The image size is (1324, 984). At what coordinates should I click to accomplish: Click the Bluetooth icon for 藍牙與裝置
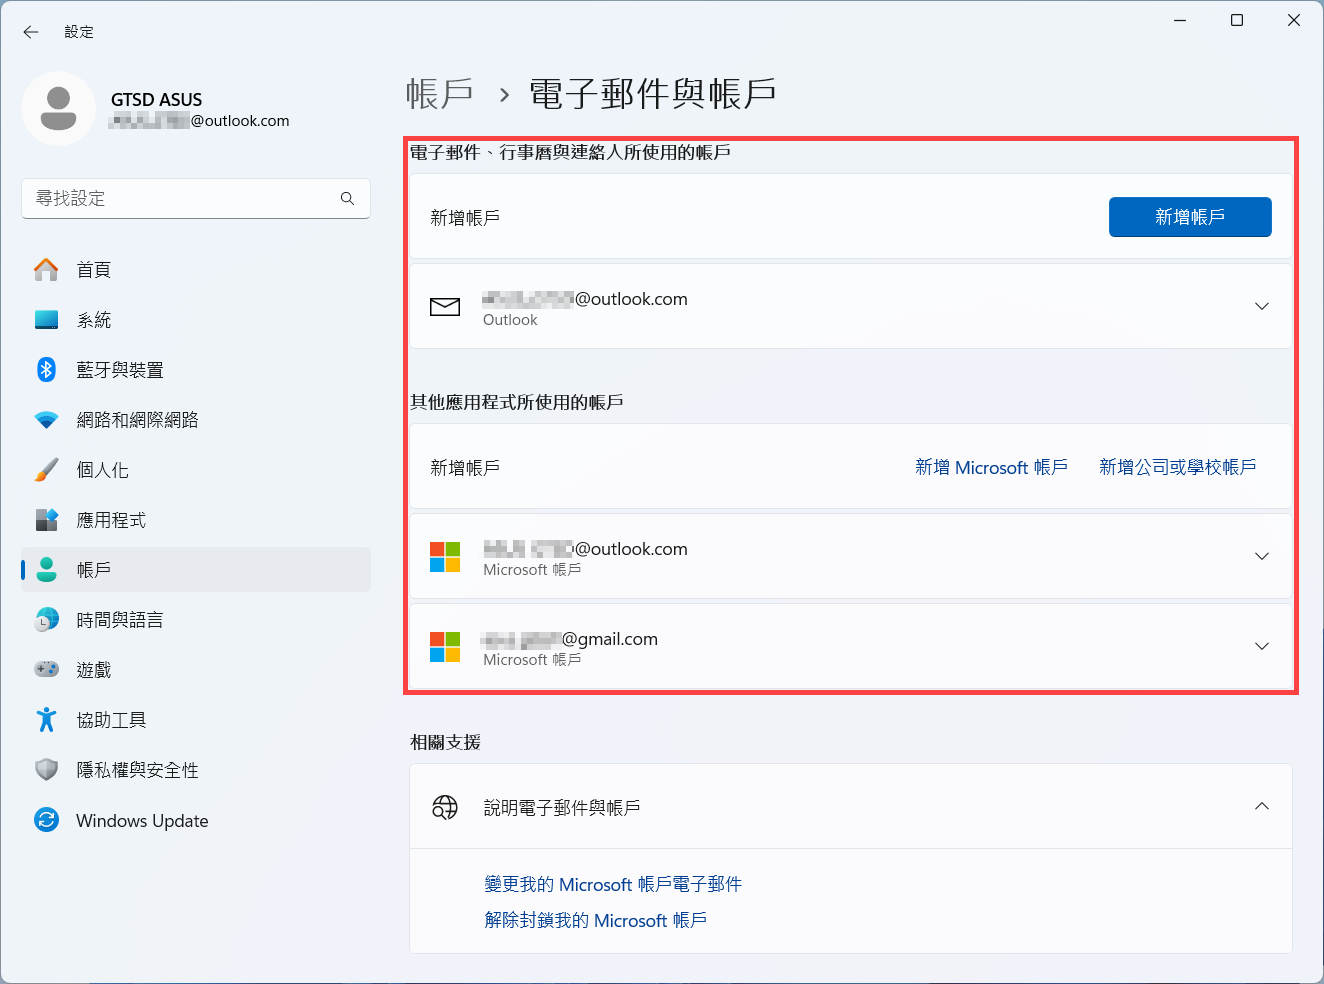coord(46,369)
